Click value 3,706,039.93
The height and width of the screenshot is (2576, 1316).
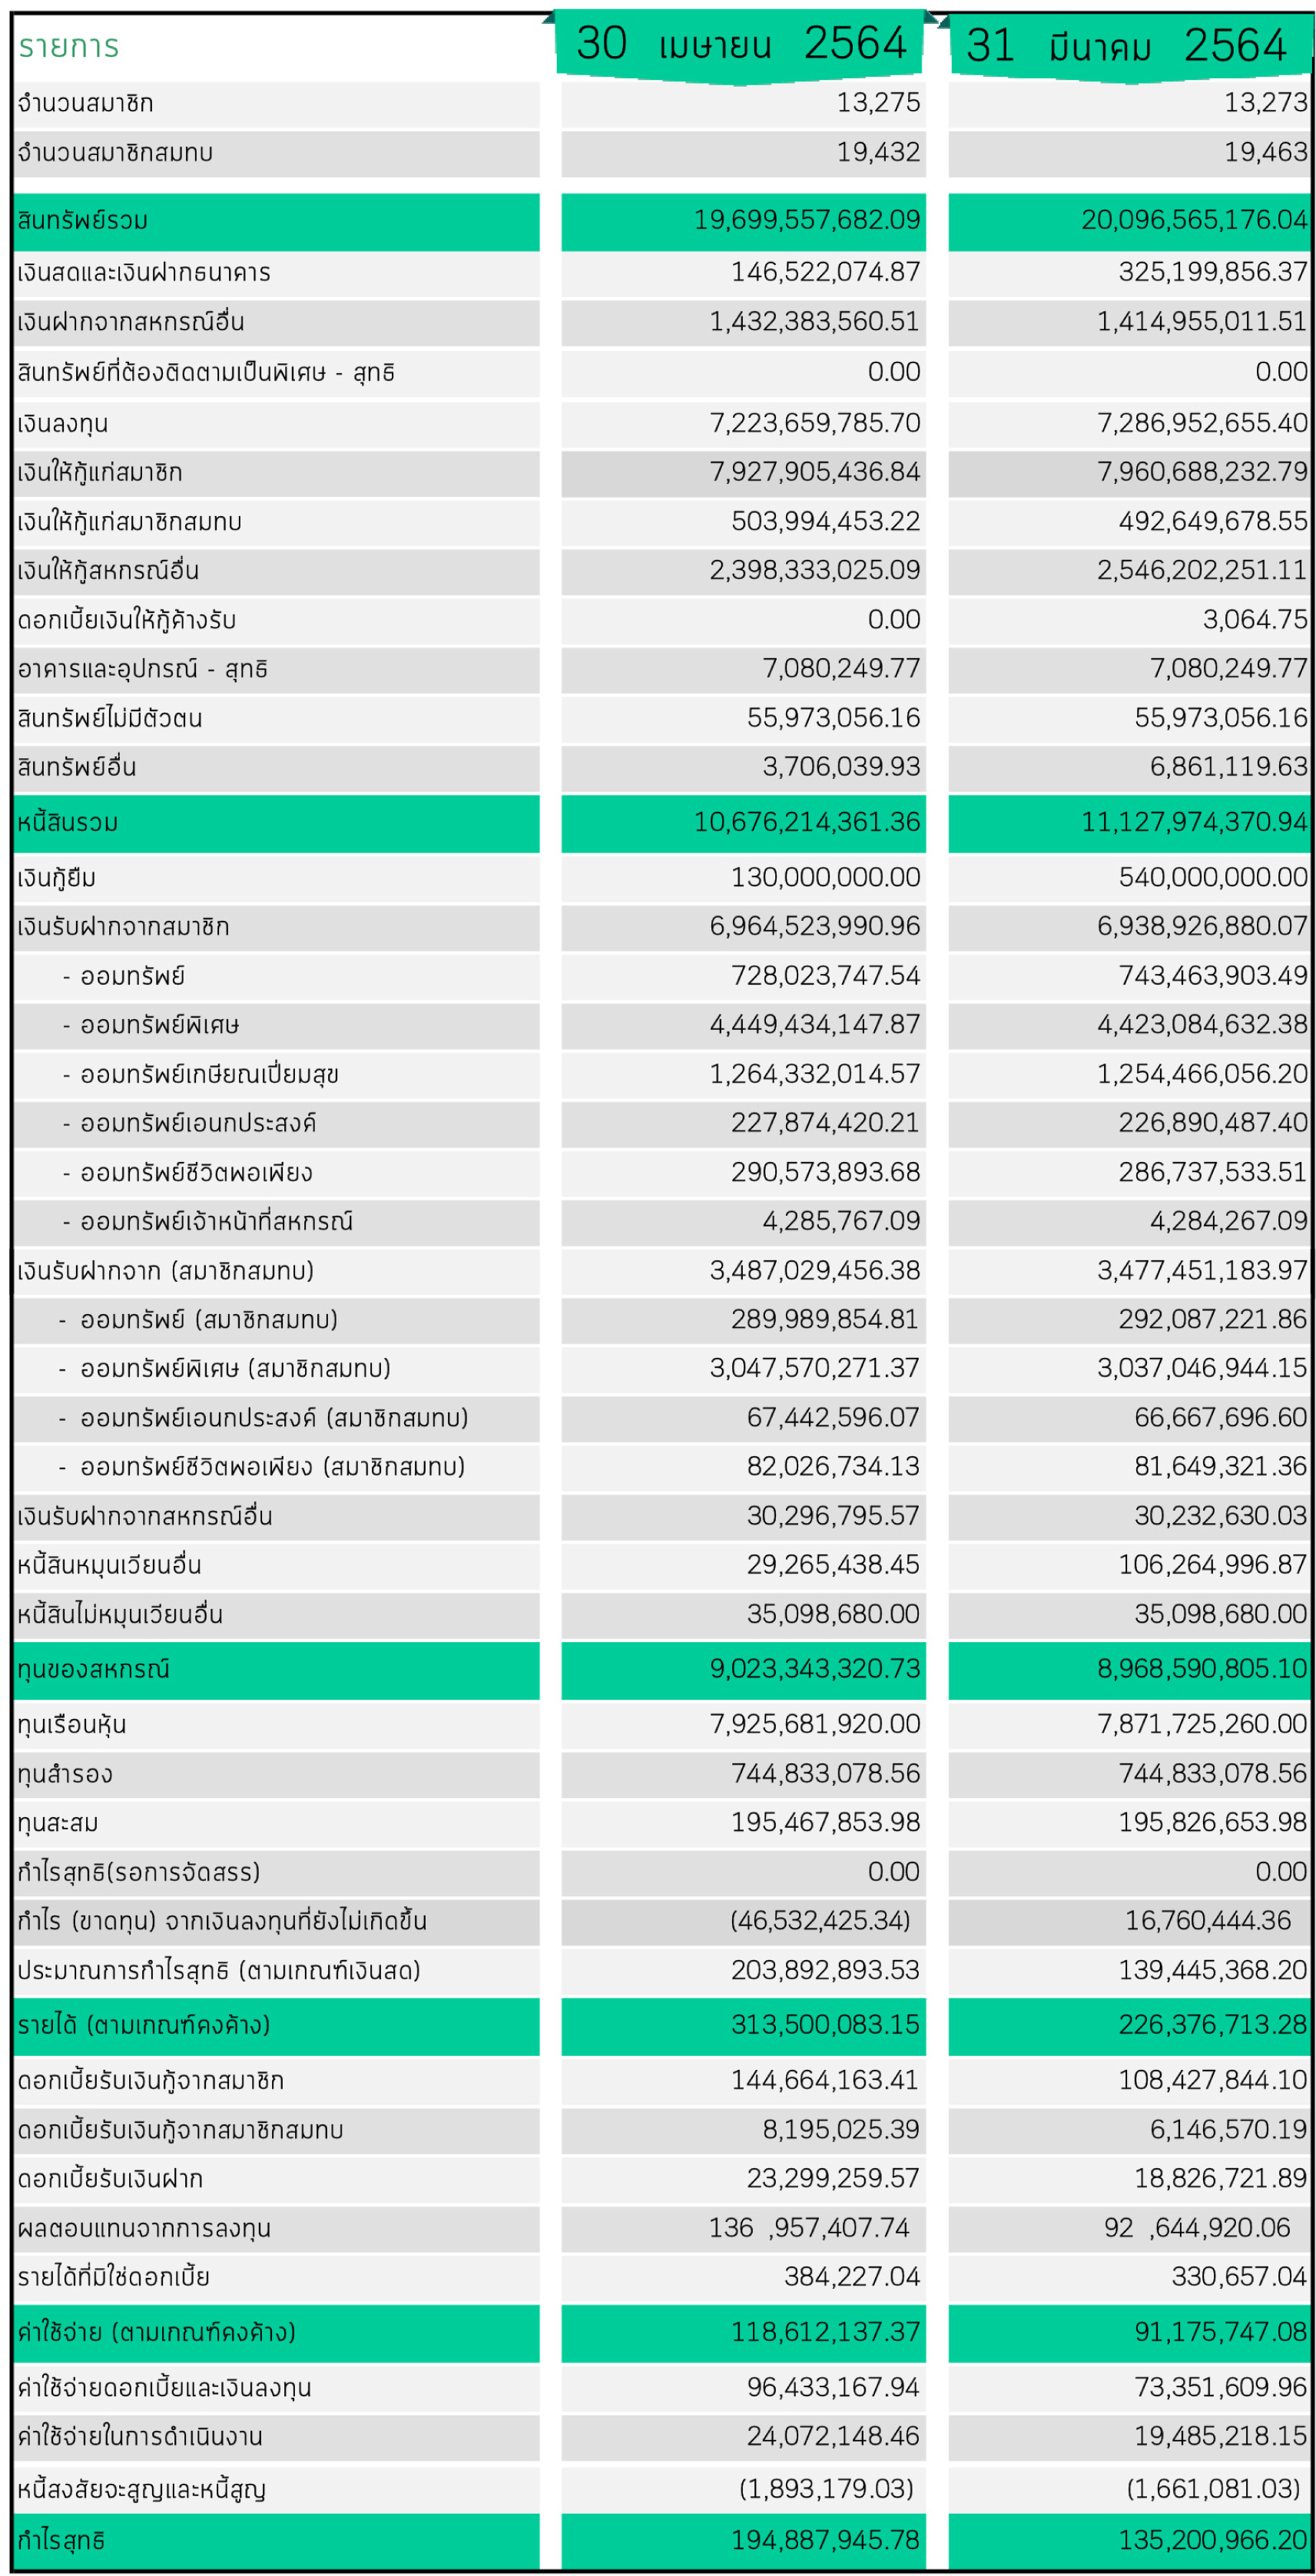click(x=841, y=767)
